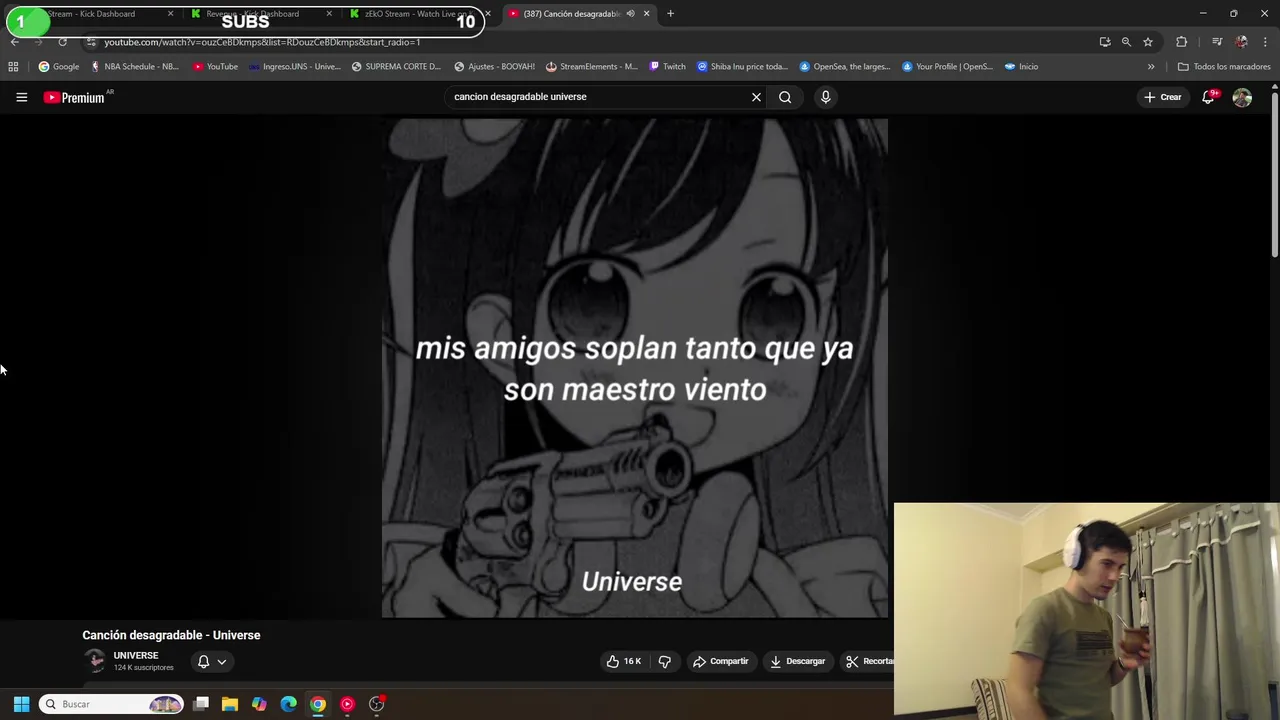Install the YouTube app from the address bar
The height and width of the screenshot is (720, 1280).
[x=1104, y=42]
